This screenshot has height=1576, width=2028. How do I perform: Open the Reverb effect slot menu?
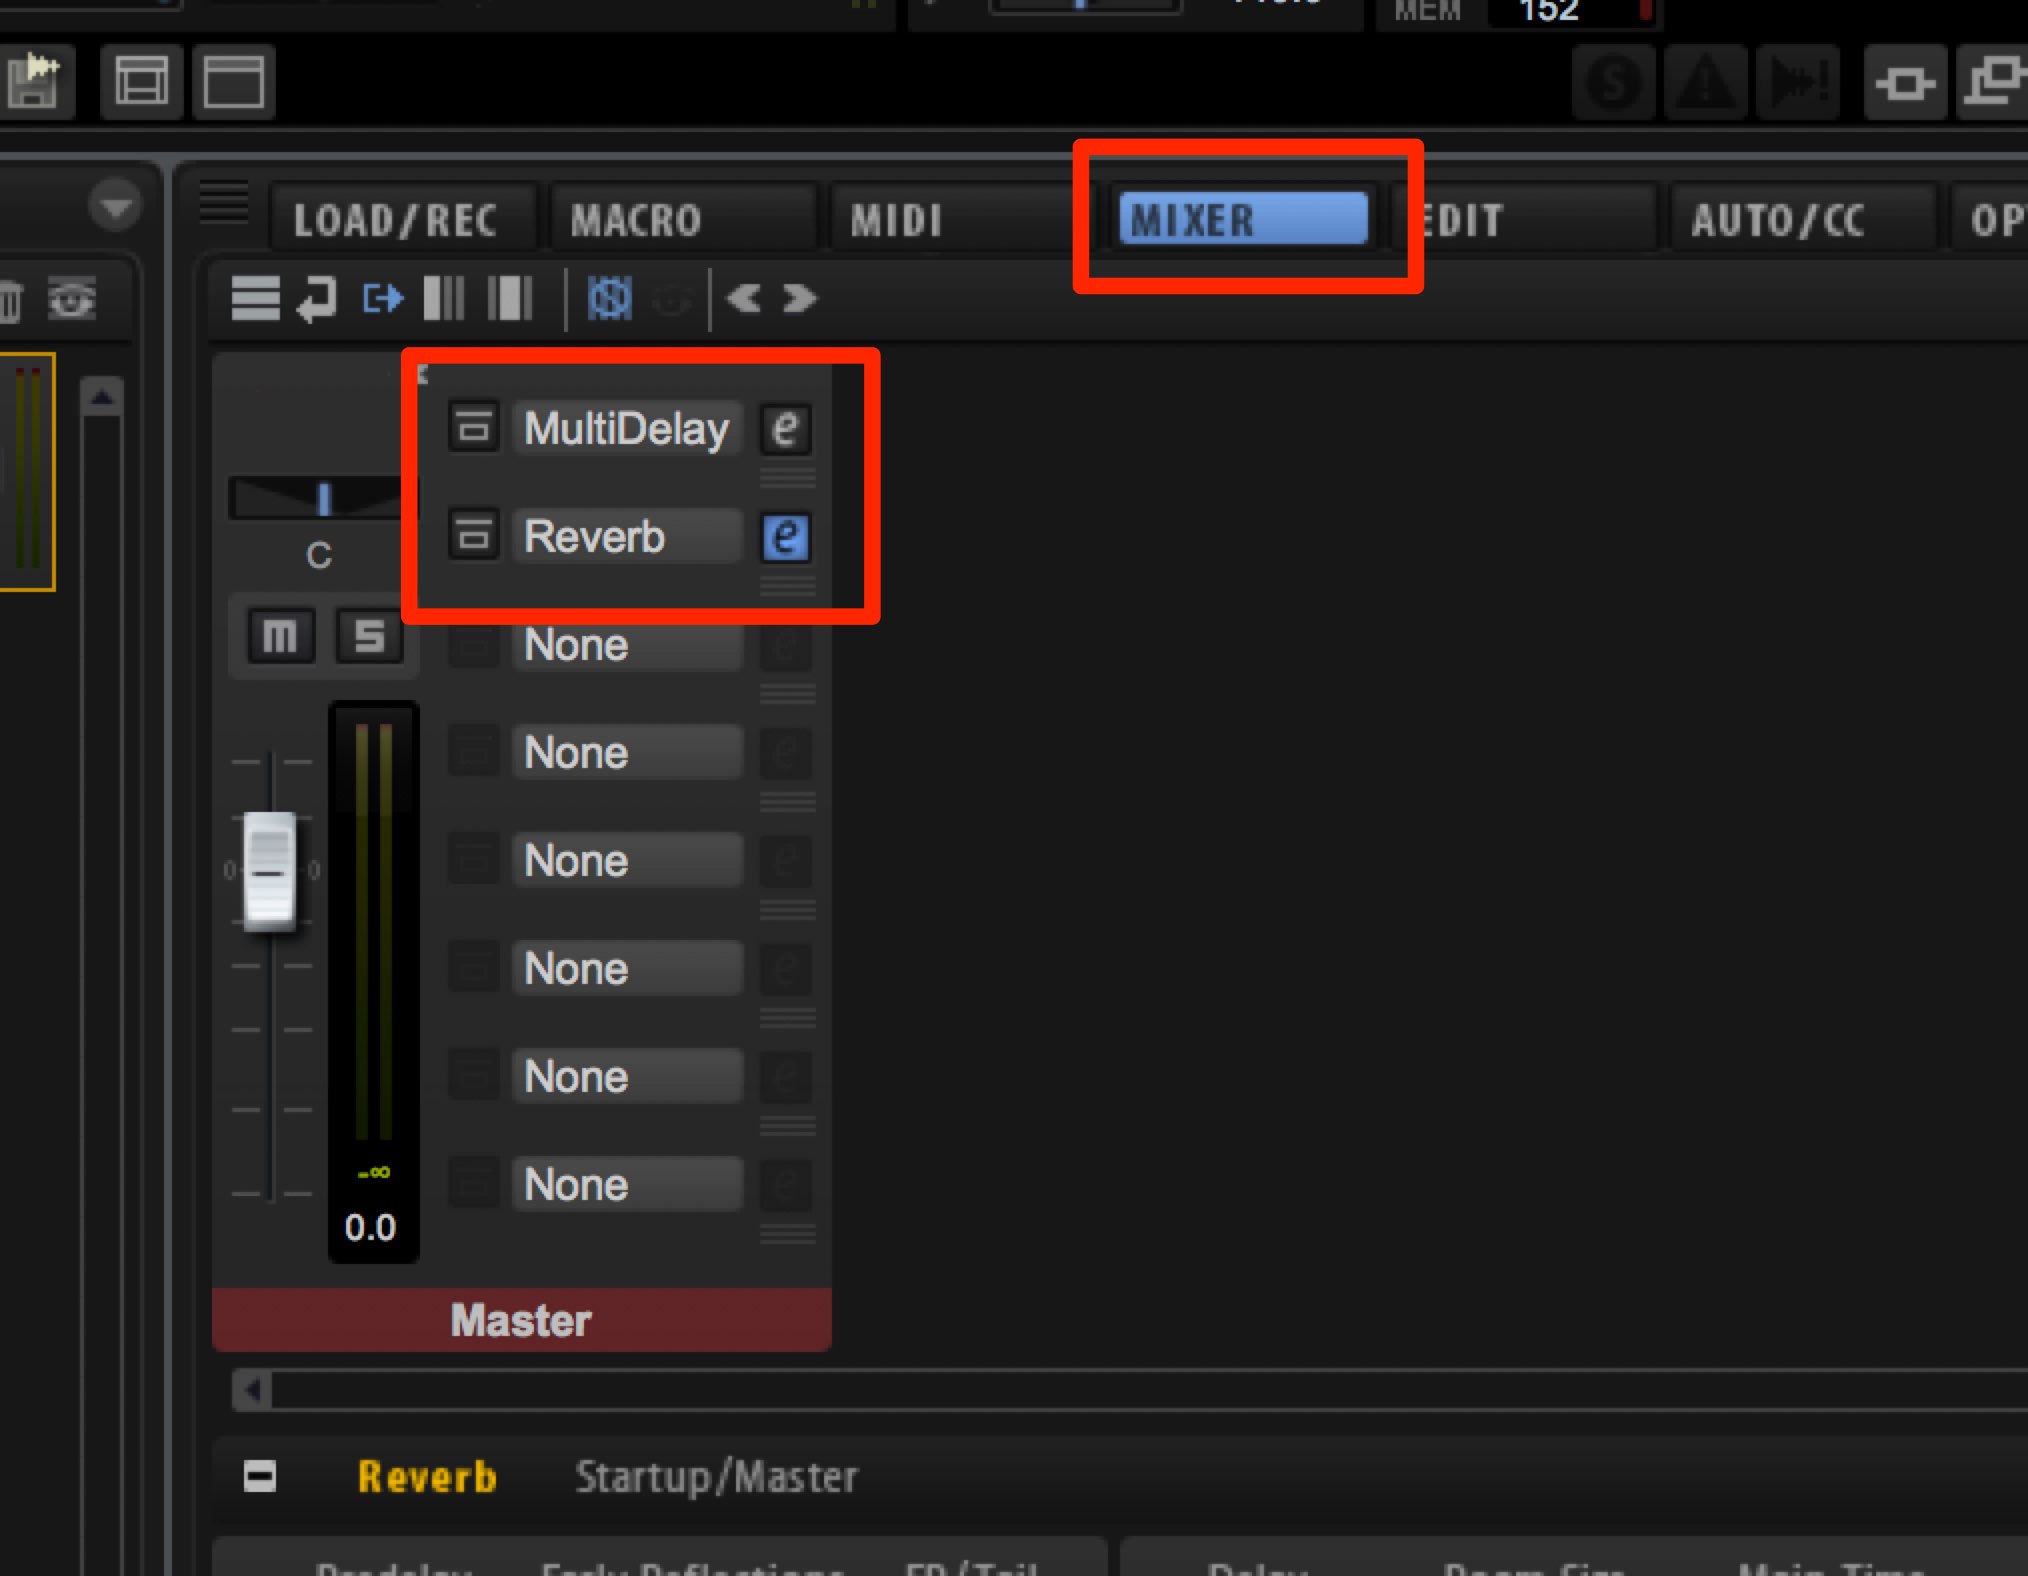[x=627, y=536]
